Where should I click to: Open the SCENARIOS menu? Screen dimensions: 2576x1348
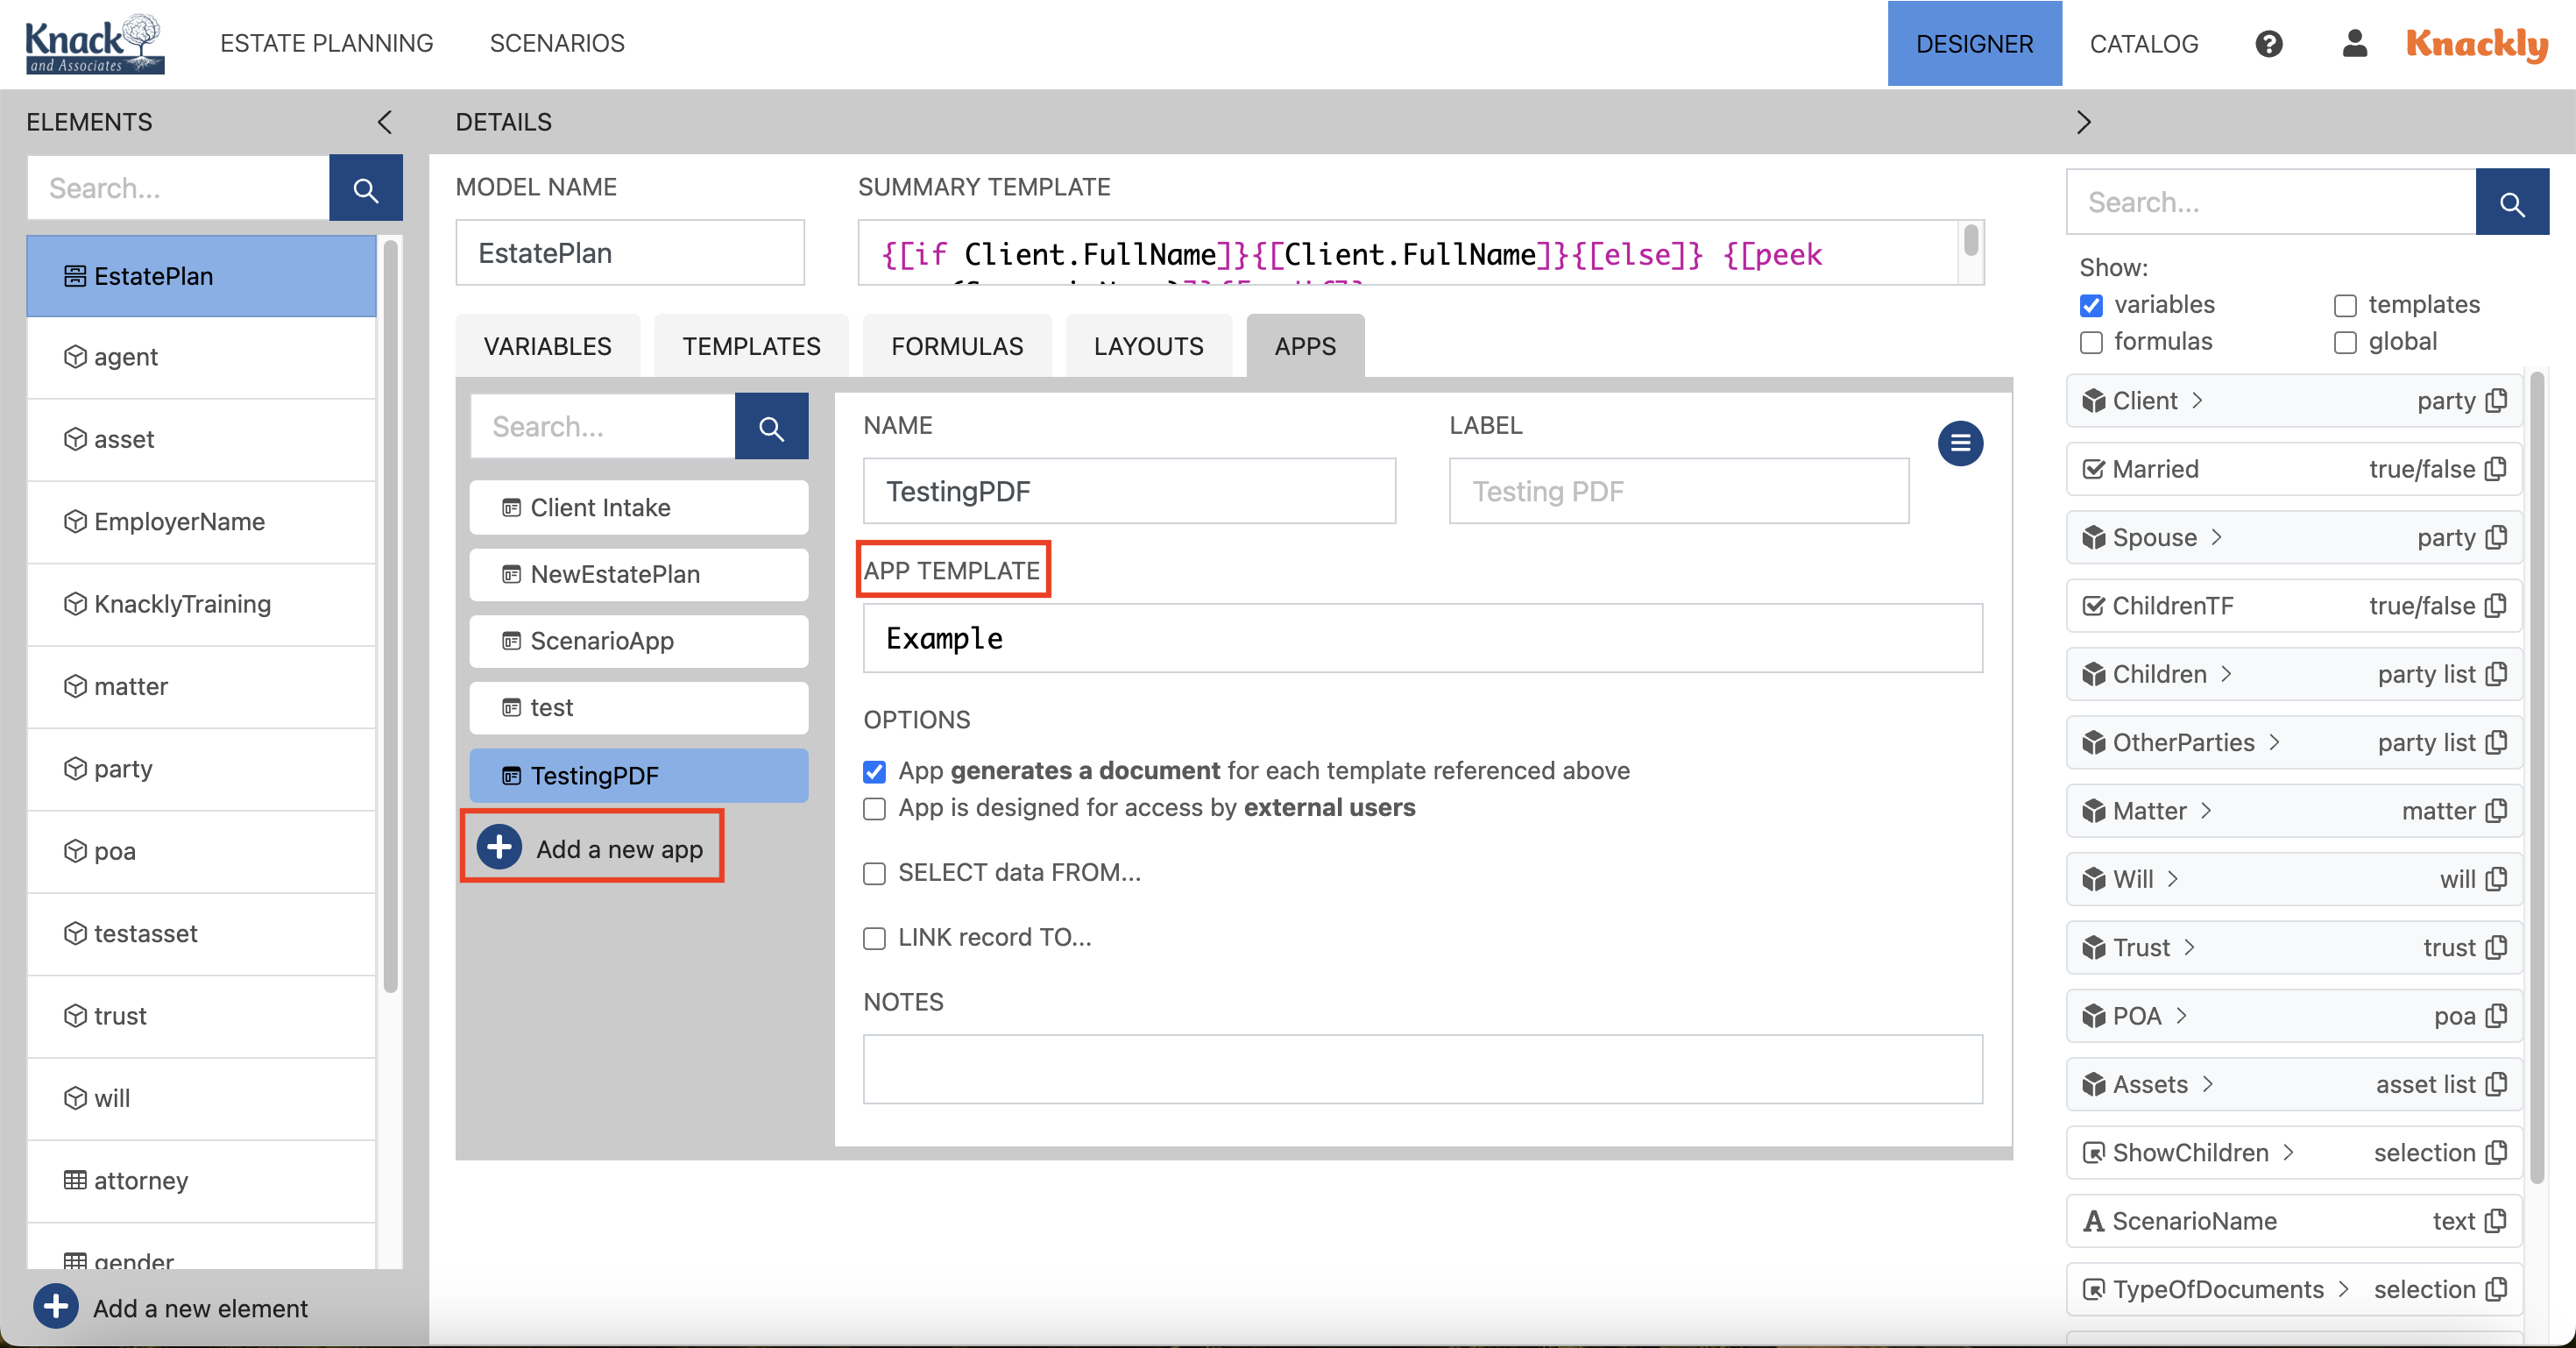[x=557, y=43]
